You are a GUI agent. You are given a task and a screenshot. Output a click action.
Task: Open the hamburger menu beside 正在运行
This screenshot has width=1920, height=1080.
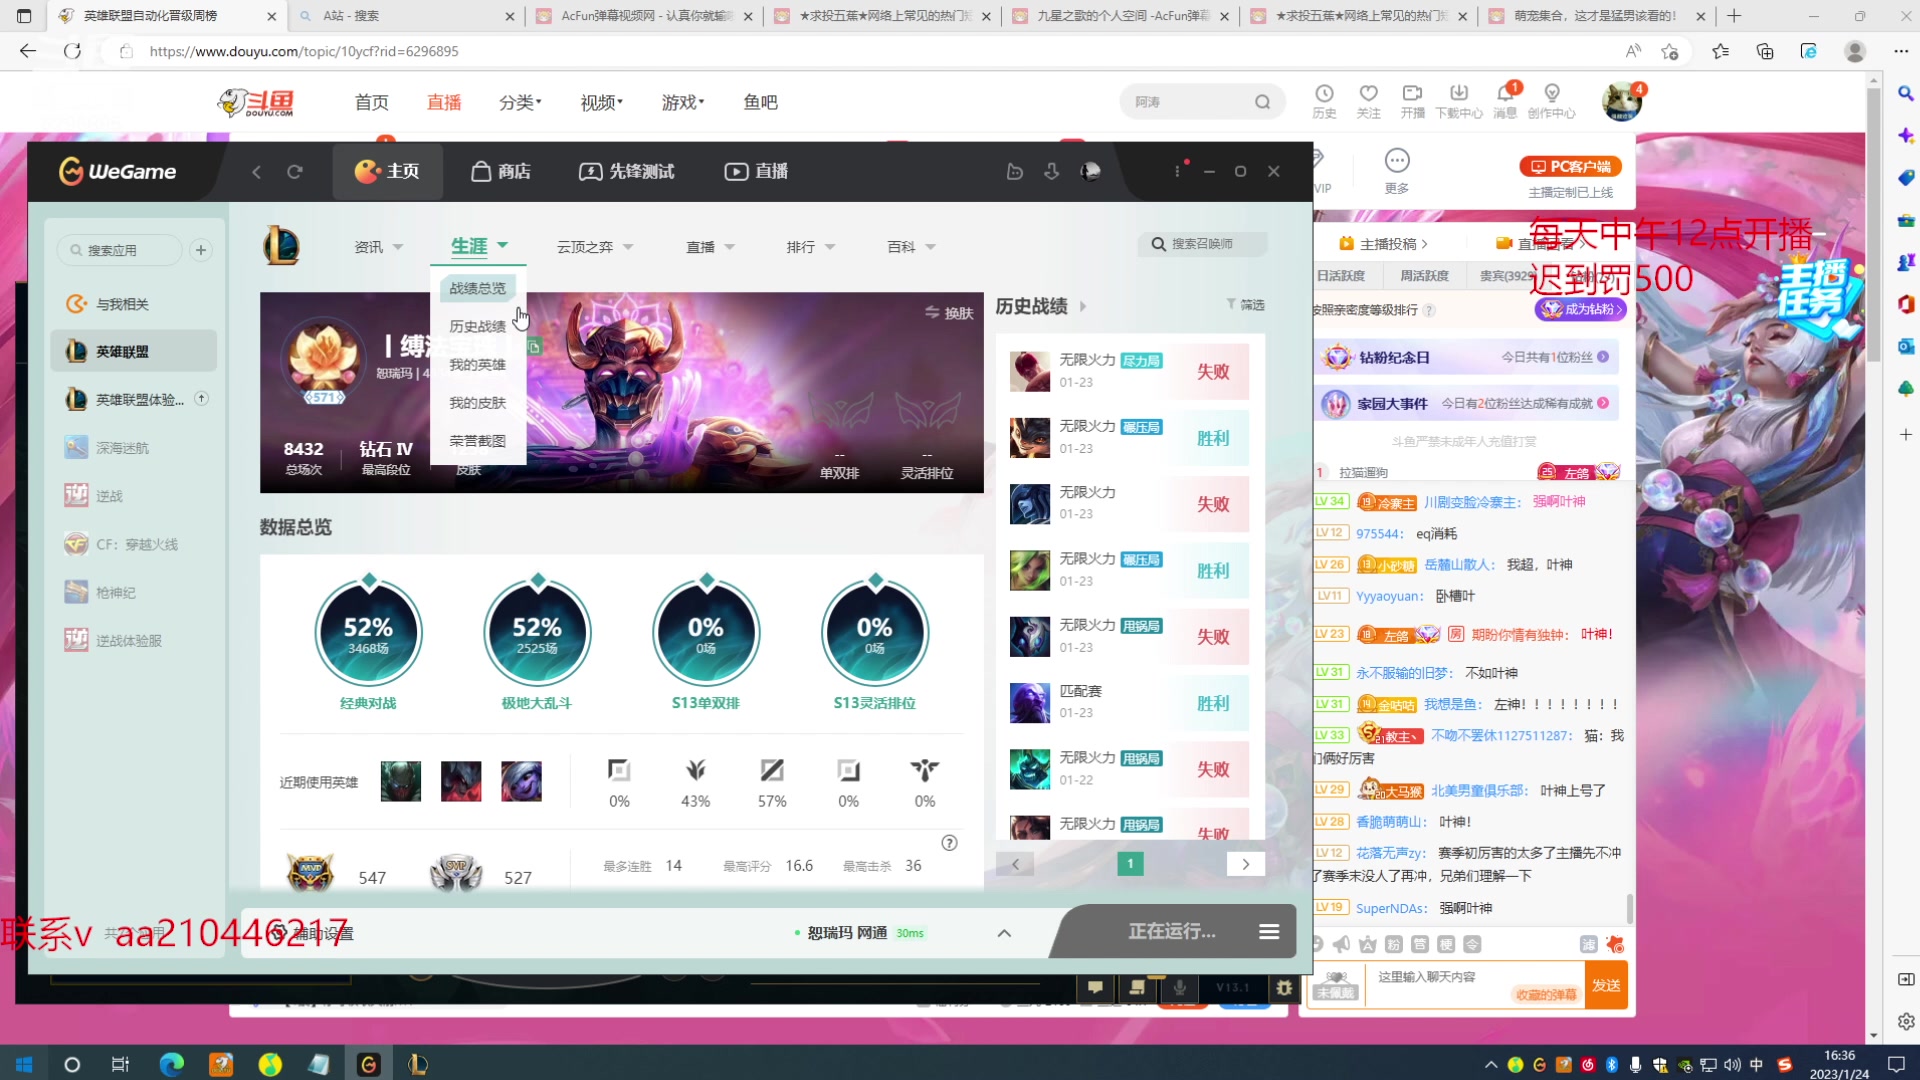point(1269,932)
